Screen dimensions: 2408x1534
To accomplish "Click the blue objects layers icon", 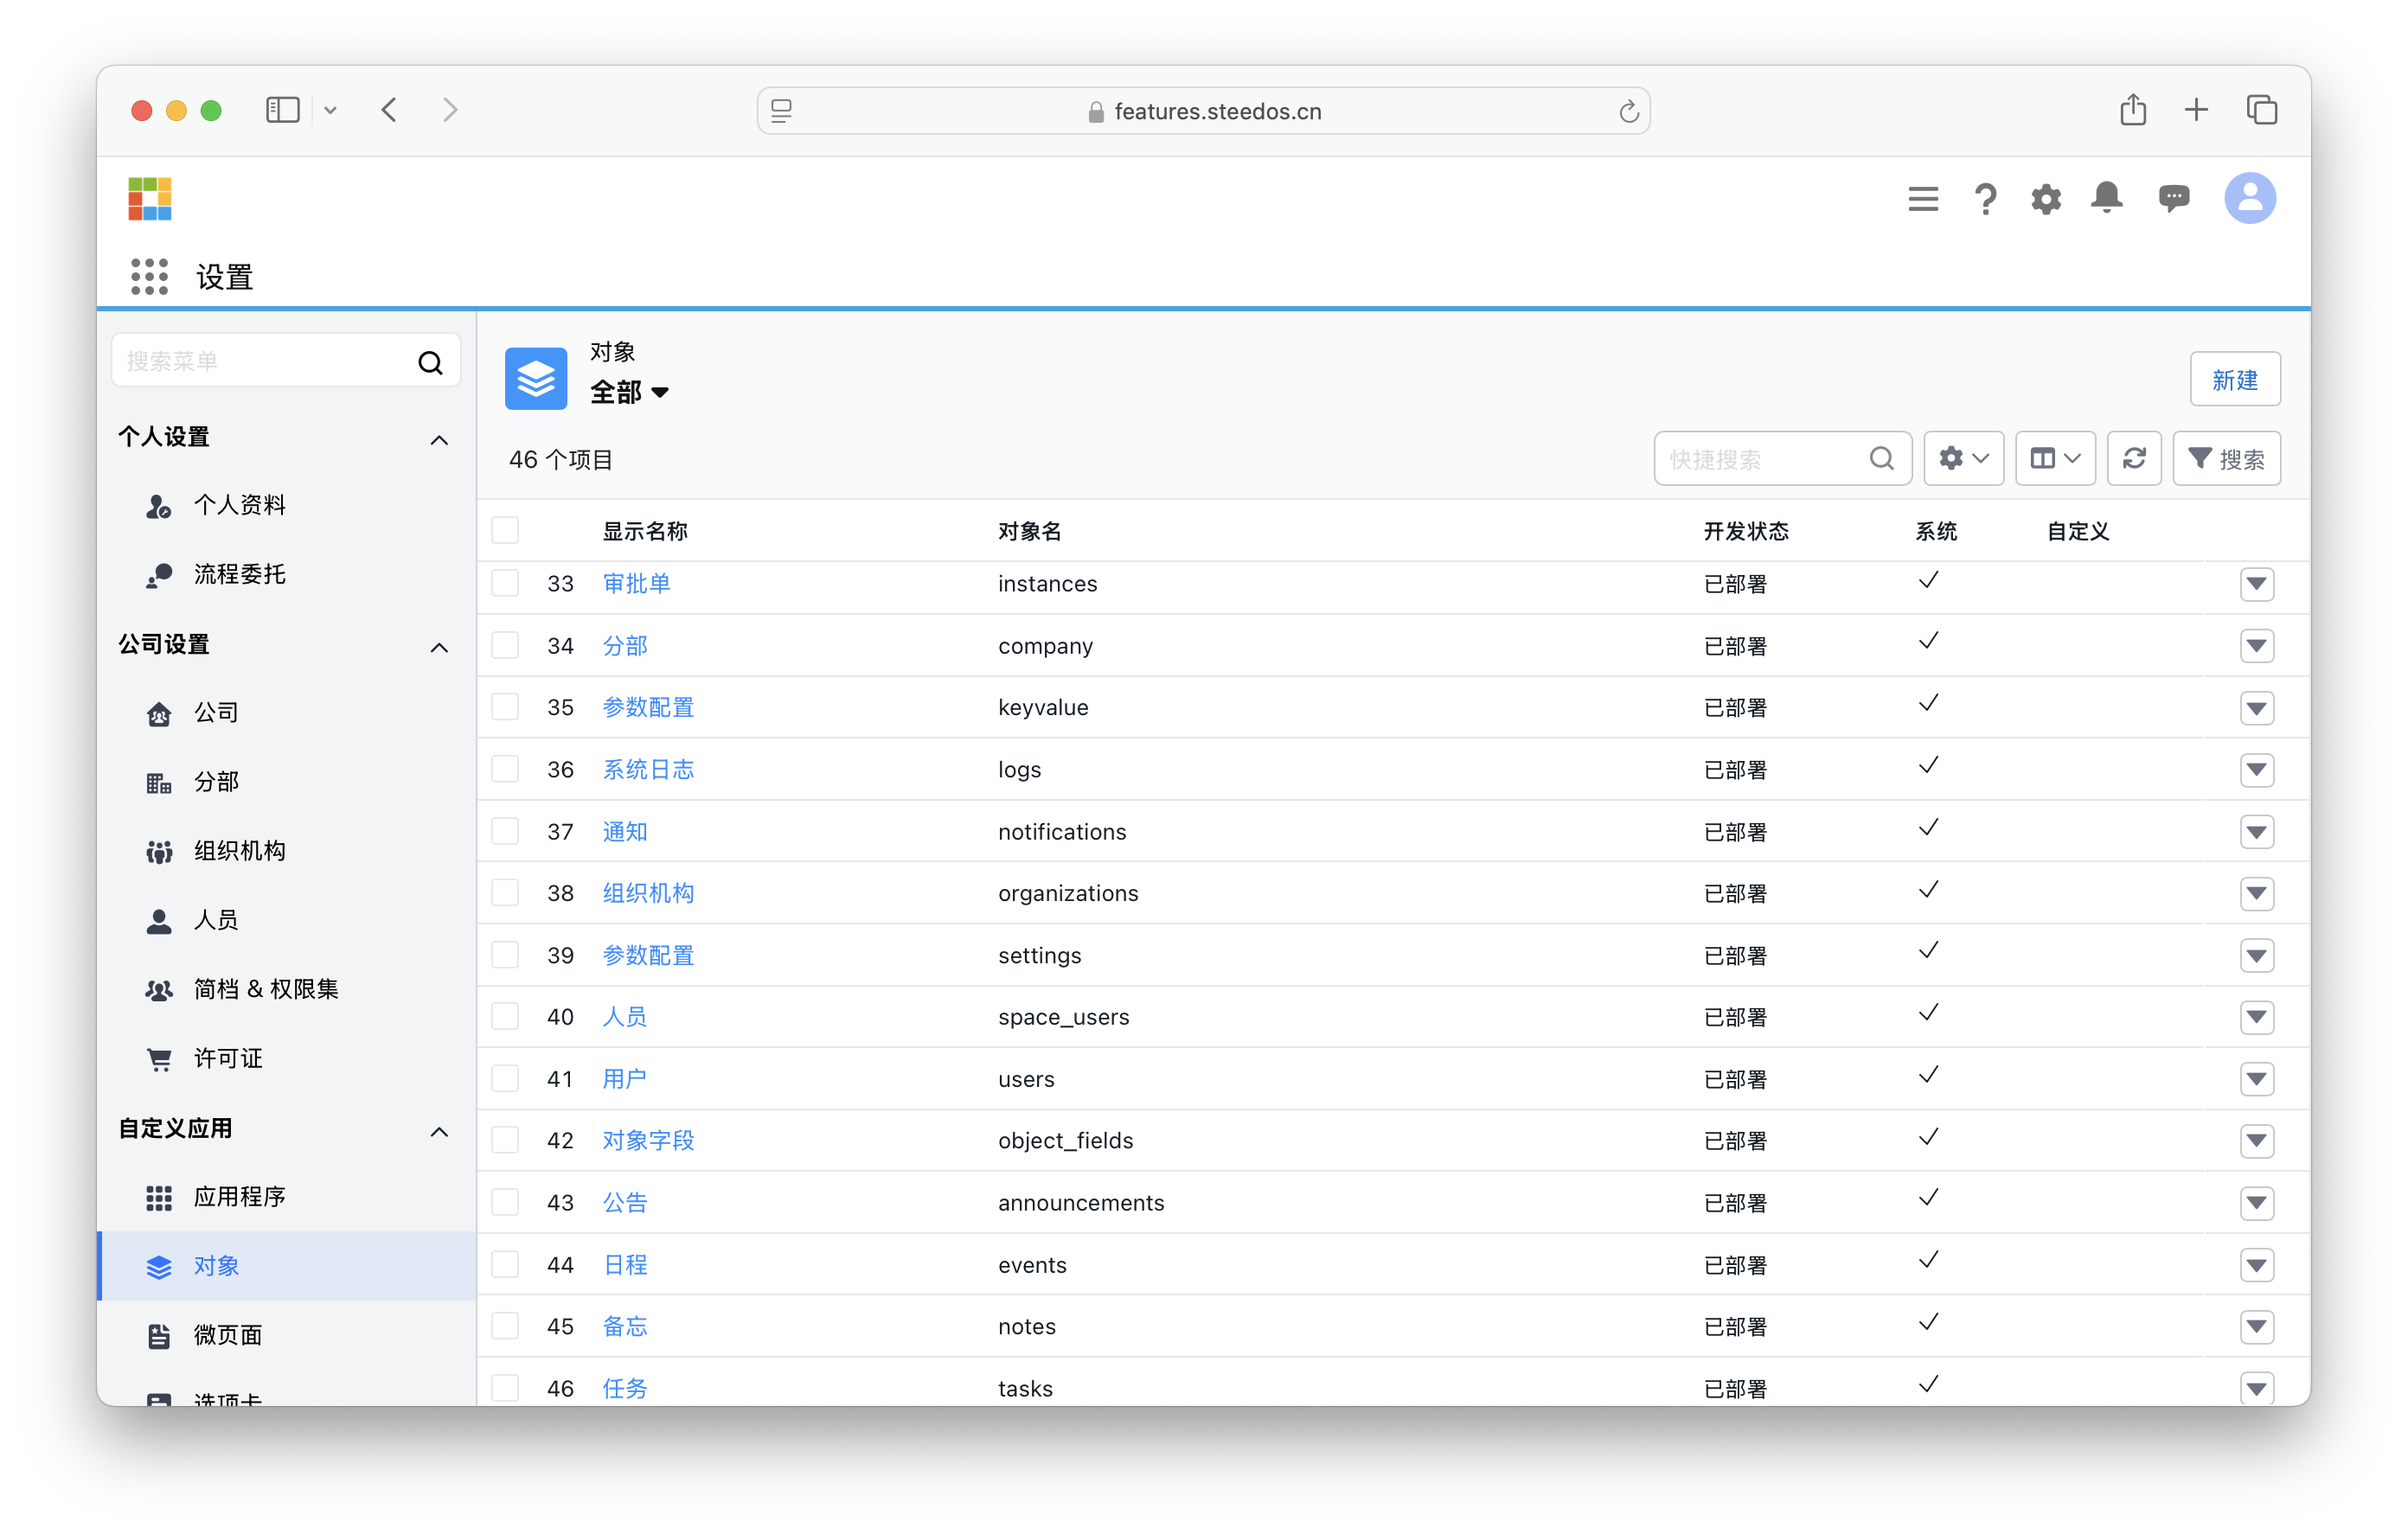I will point(536,378).
